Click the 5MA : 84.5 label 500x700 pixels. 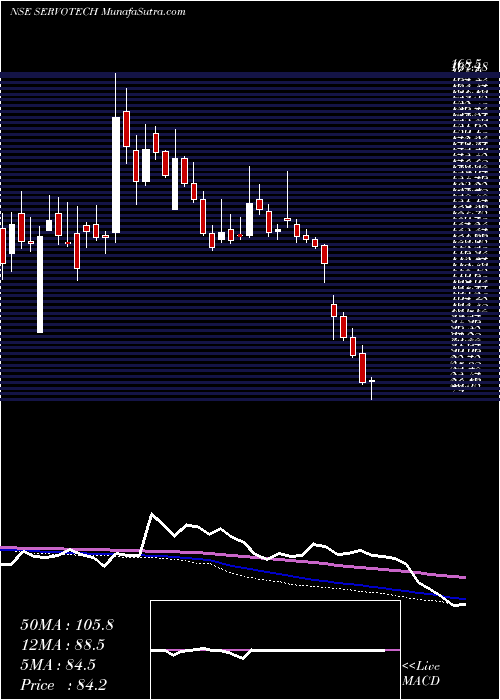coord(58,665)
